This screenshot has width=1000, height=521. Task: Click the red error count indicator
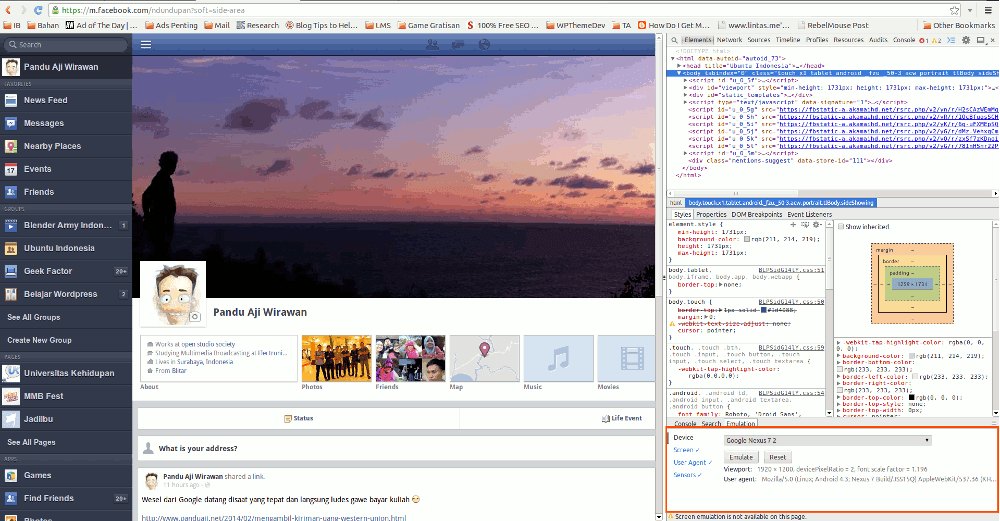923,40
